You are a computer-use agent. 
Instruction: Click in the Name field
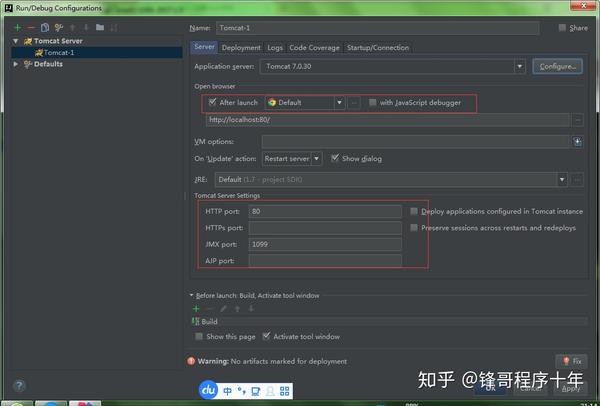point(377,28)
